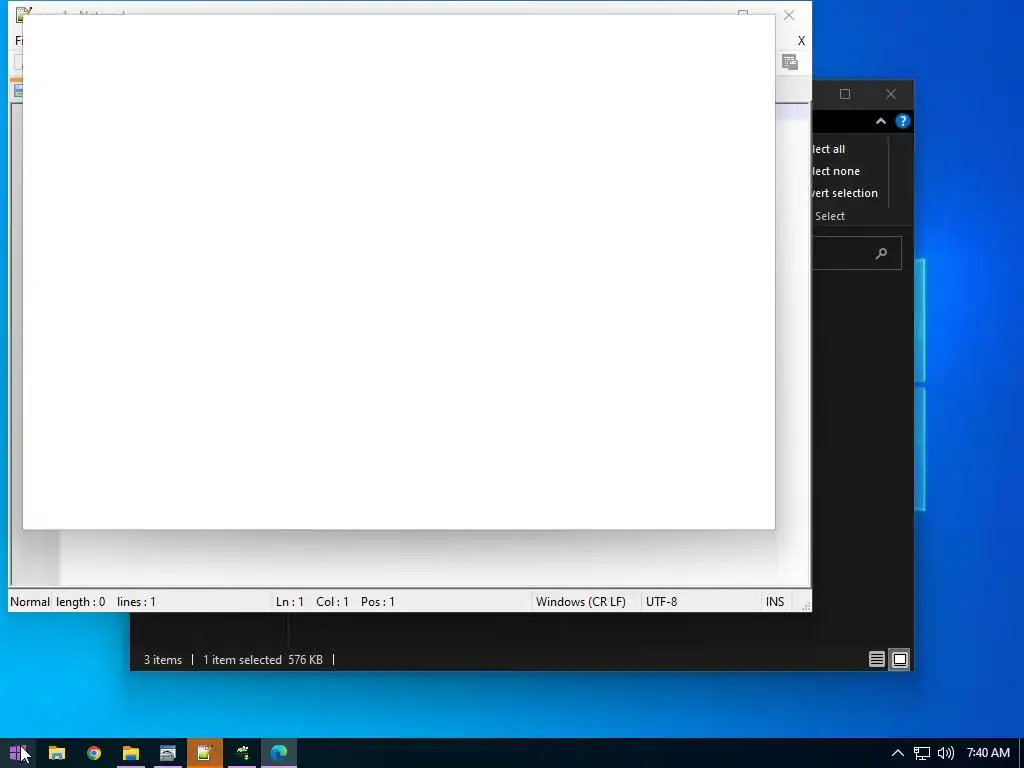This screenshot has width=1024, height=768.
Task: Open the green arrow app on the taskbar
Action: [x=242, y=753]
